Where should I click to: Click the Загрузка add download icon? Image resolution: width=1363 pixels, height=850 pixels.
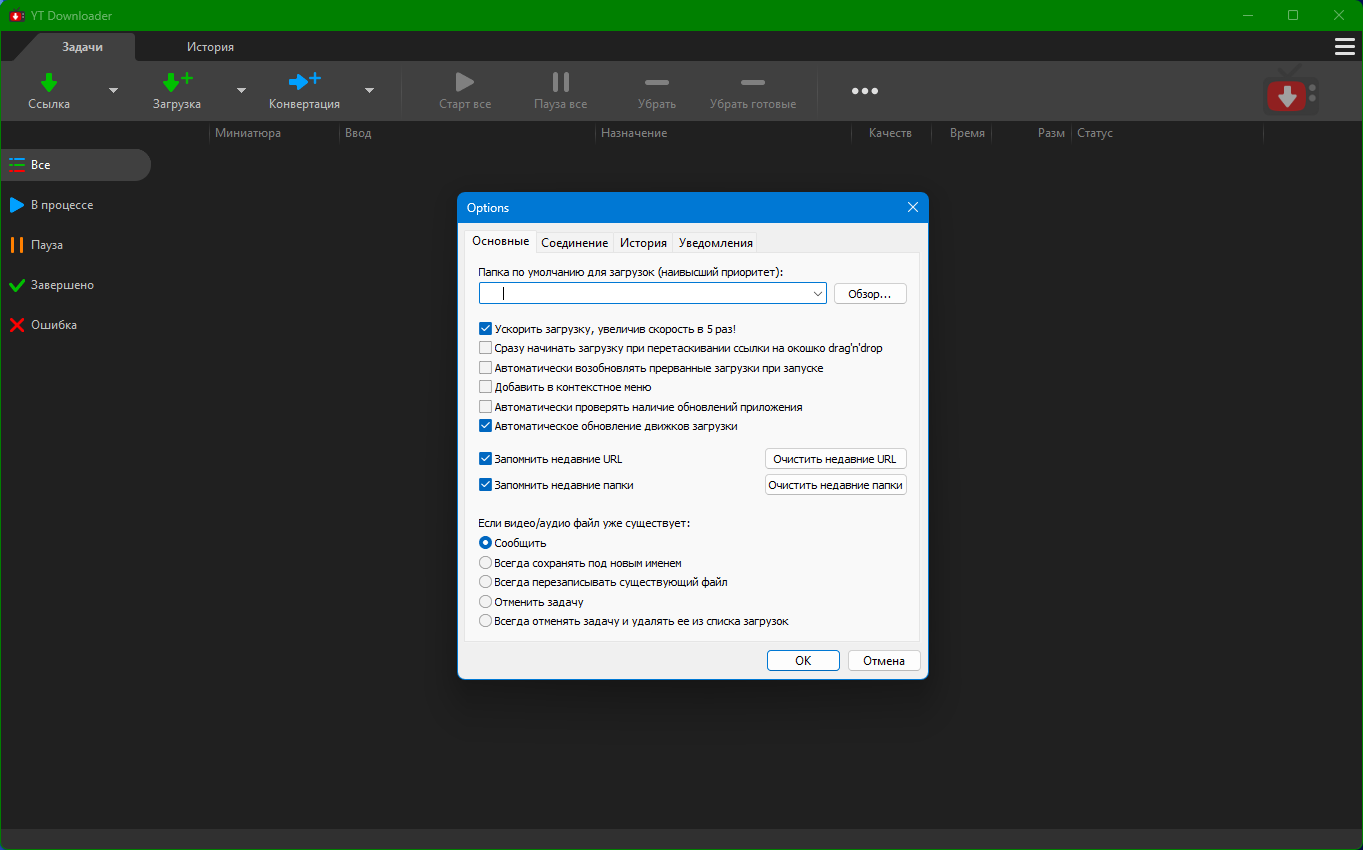177,82
